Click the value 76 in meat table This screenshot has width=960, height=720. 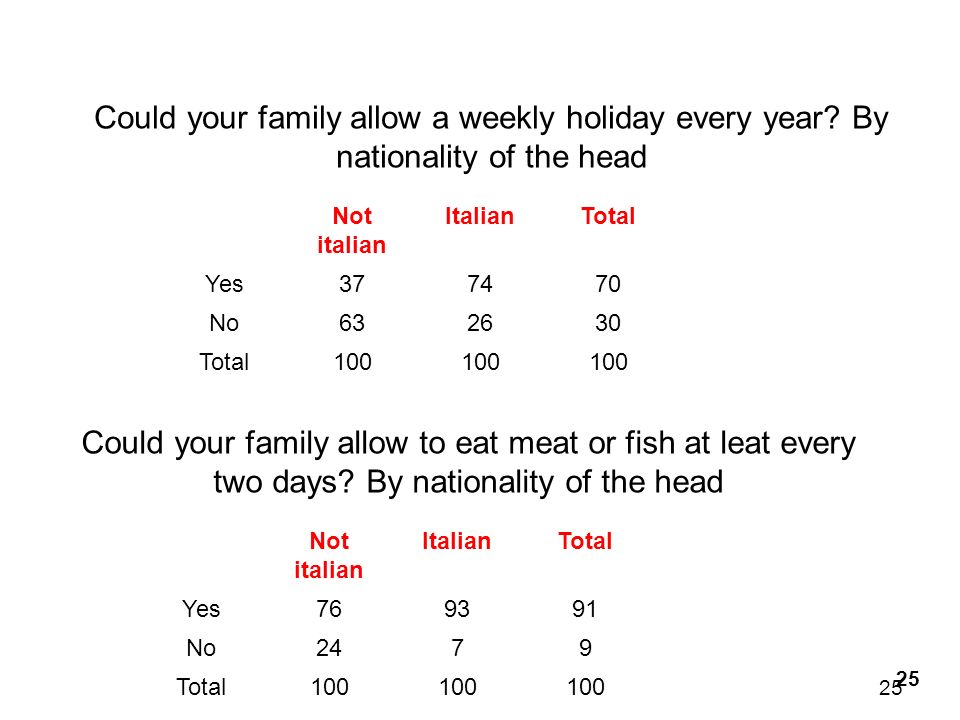[x=329, y=609]
